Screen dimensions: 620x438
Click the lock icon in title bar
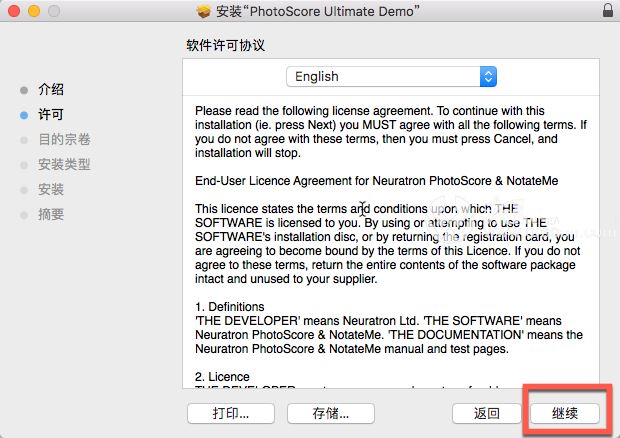point(608,10)
